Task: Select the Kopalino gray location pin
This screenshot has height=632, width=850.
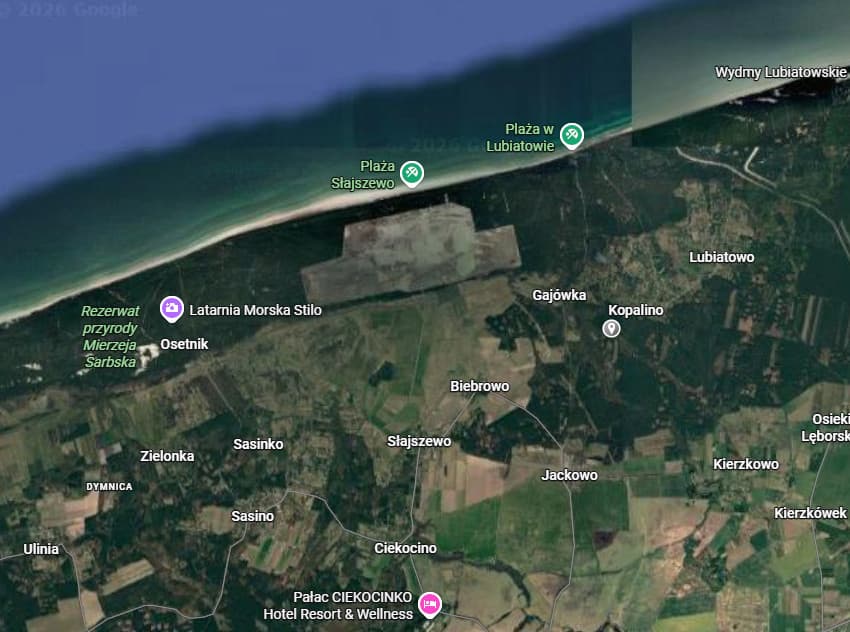Action: (611, 328)
